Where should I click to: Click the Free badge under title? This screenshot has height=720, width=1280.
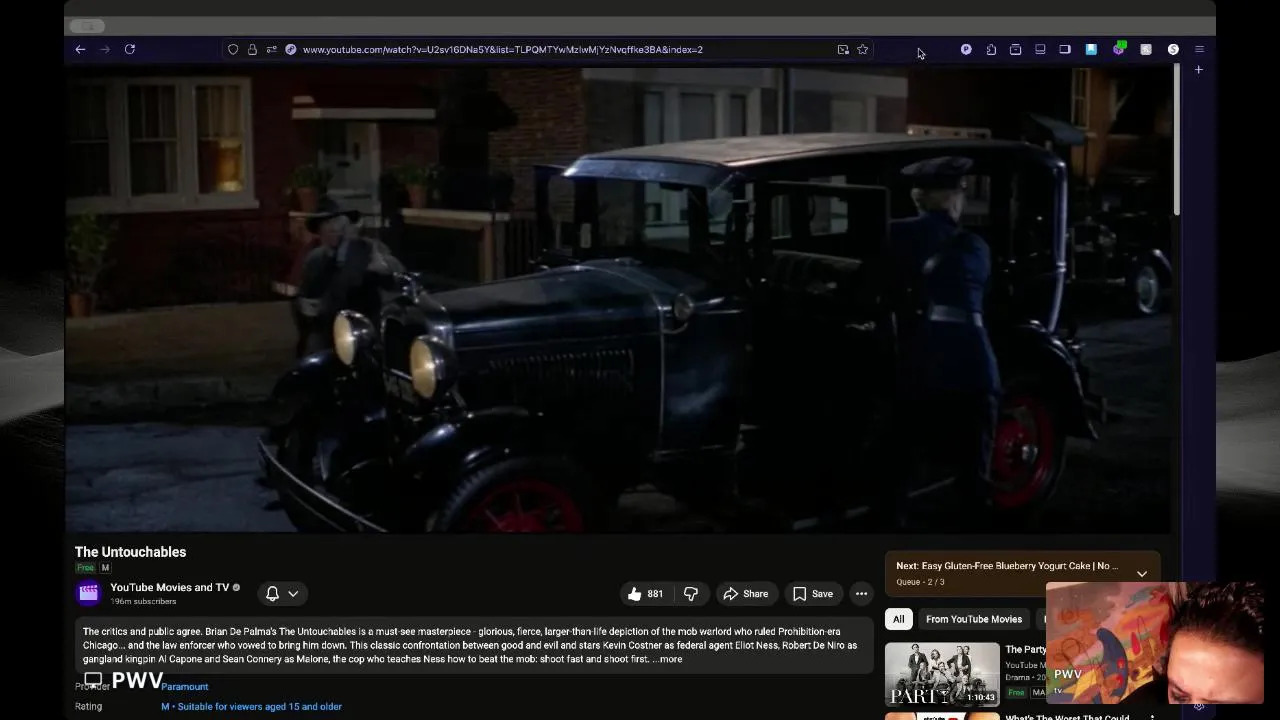click(85, 568)
